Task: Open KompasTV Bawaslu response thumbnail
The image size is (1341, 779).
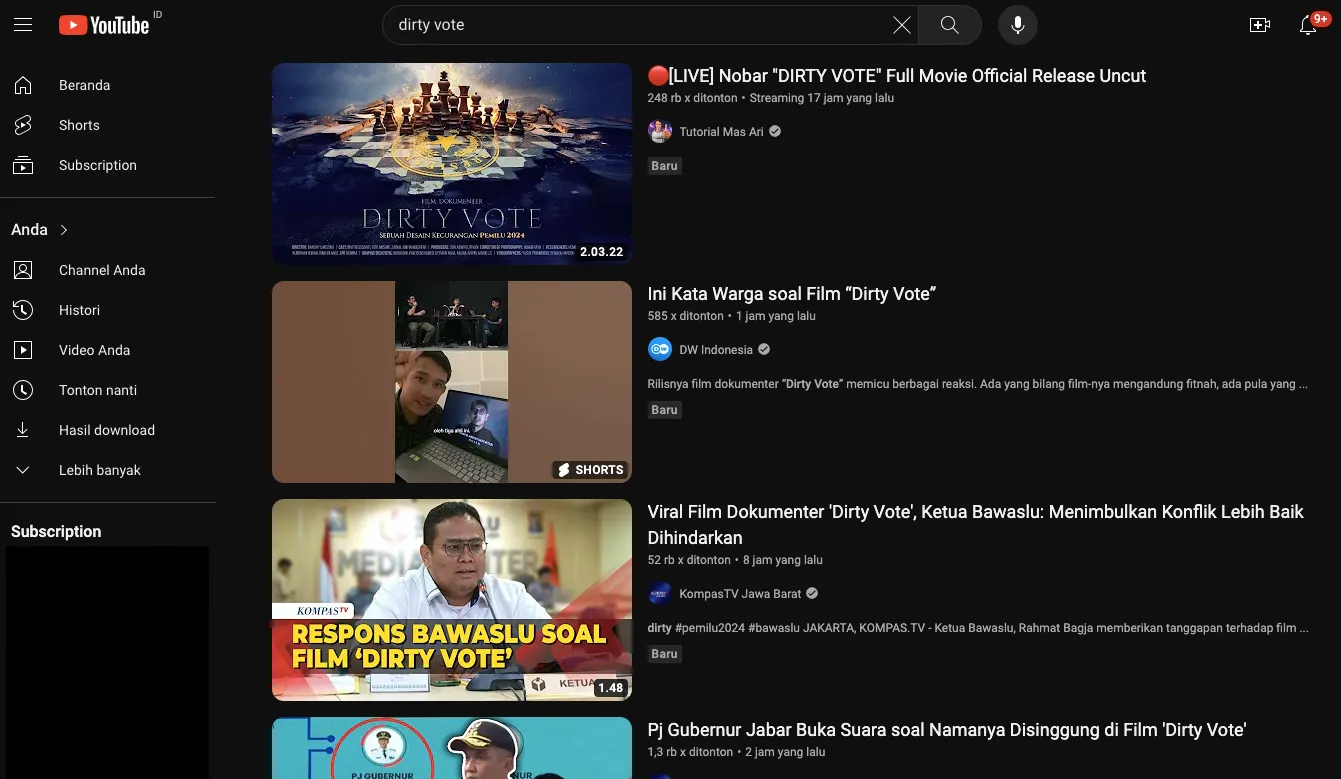Action: click(452, 600)
